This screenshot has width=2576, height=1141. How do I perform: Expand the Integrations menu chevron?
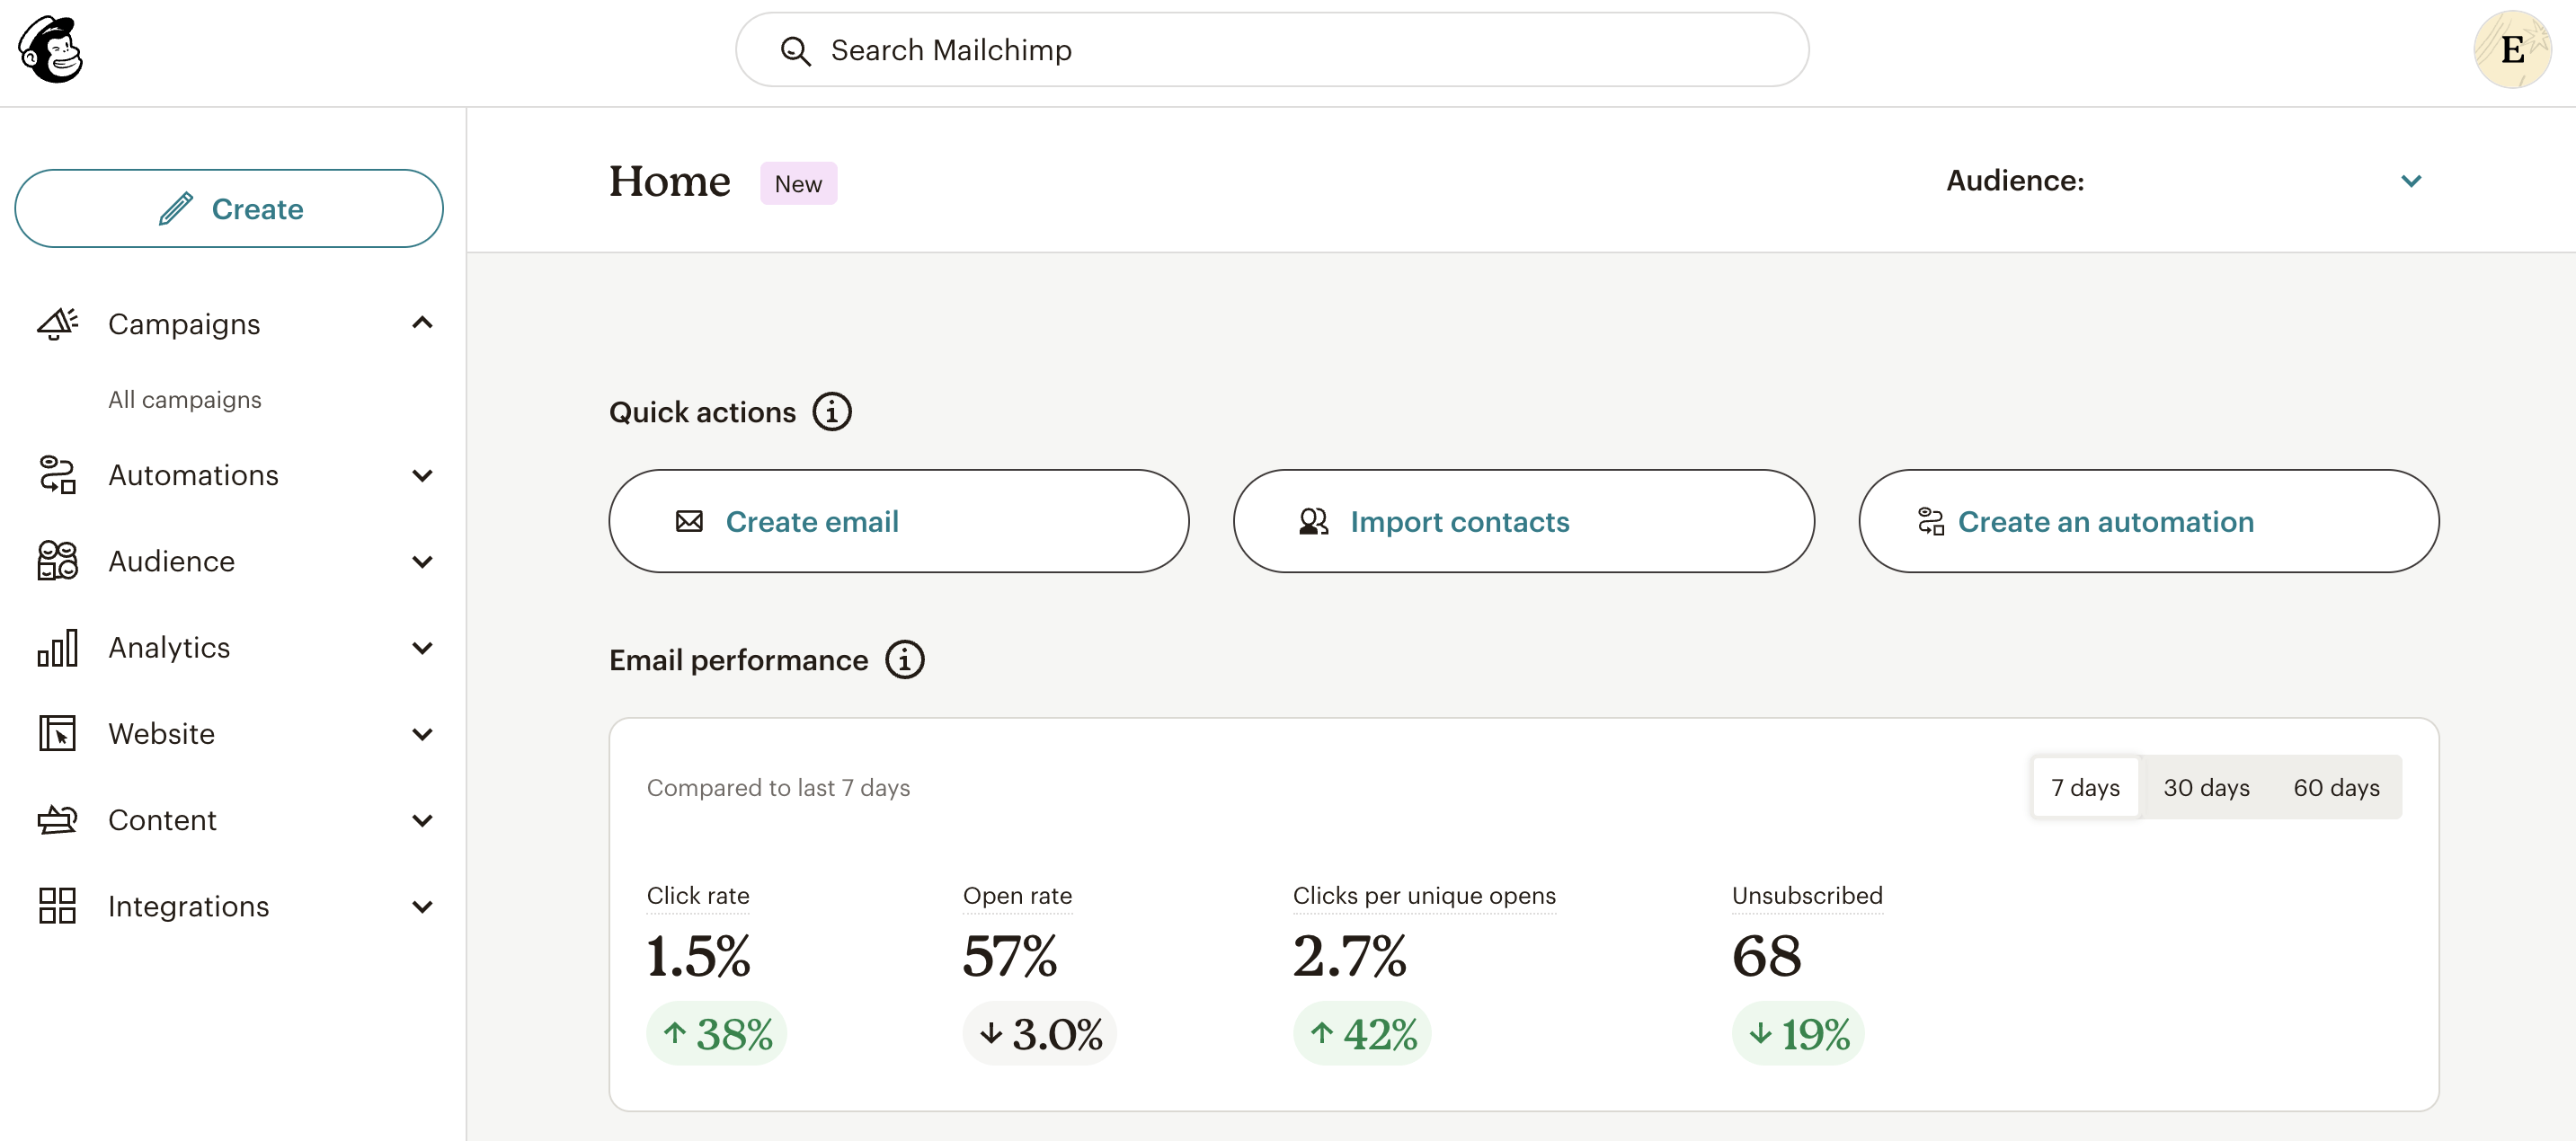(x=422, y=907)
